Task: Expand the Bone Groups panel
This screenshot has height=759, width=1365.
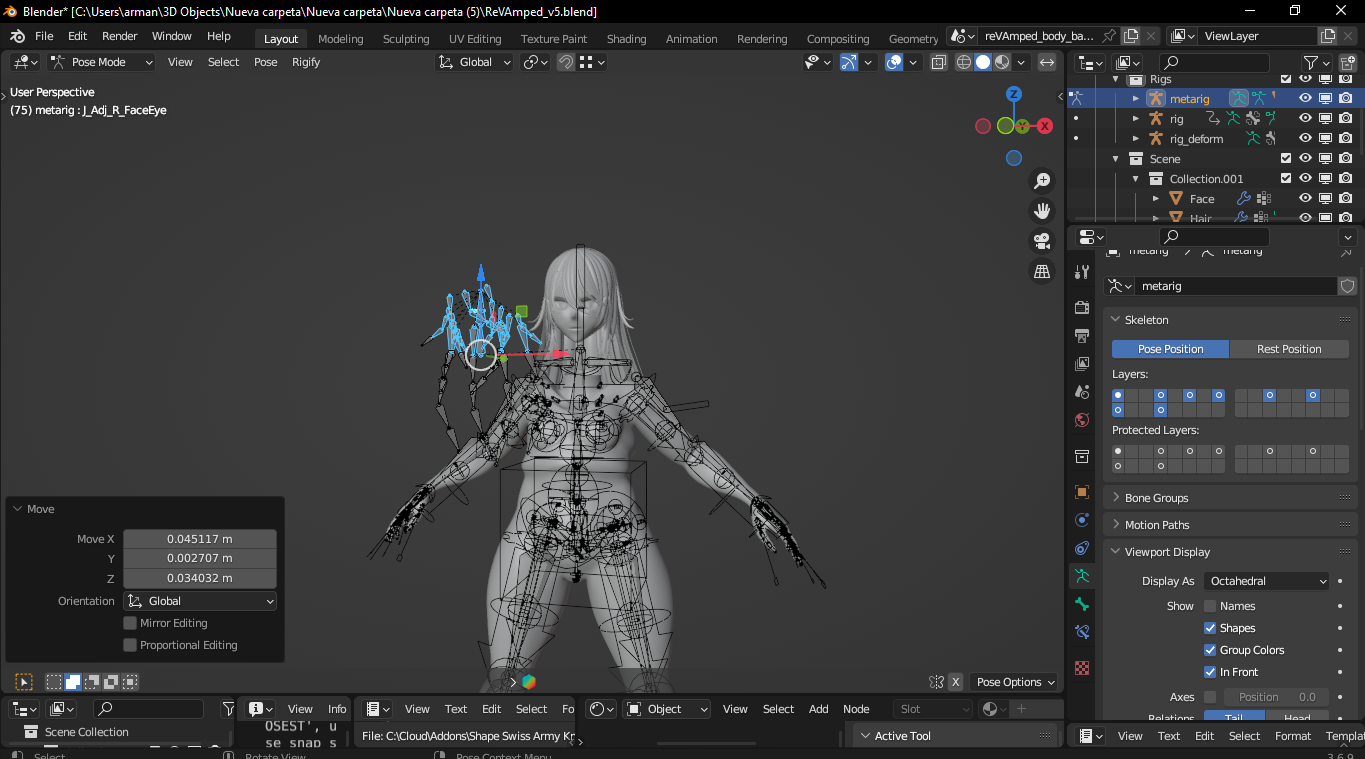Action: [x=1156, y=498]
